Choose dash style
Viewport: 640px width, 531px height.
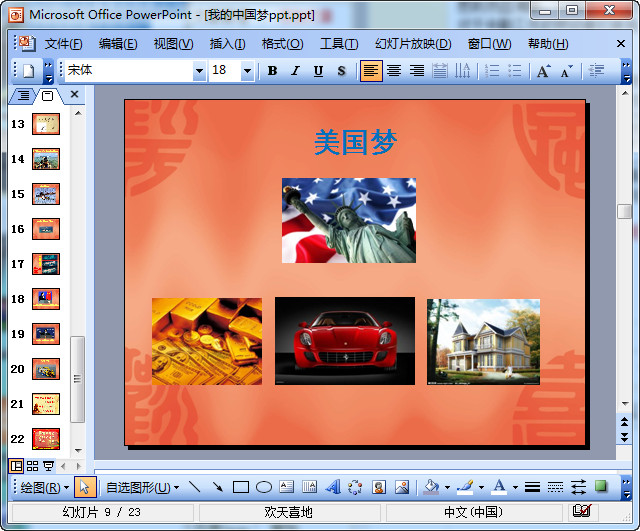pyautogui.click(x=555, y=487)
